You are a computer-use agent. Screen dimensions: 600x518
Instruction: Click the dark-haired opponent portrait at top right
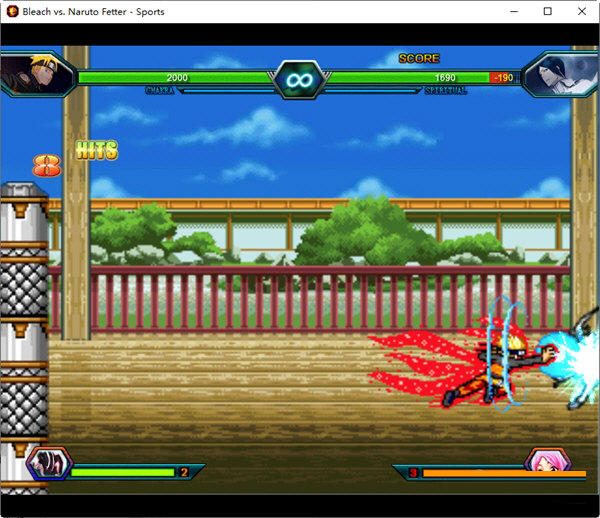[562, 73]
